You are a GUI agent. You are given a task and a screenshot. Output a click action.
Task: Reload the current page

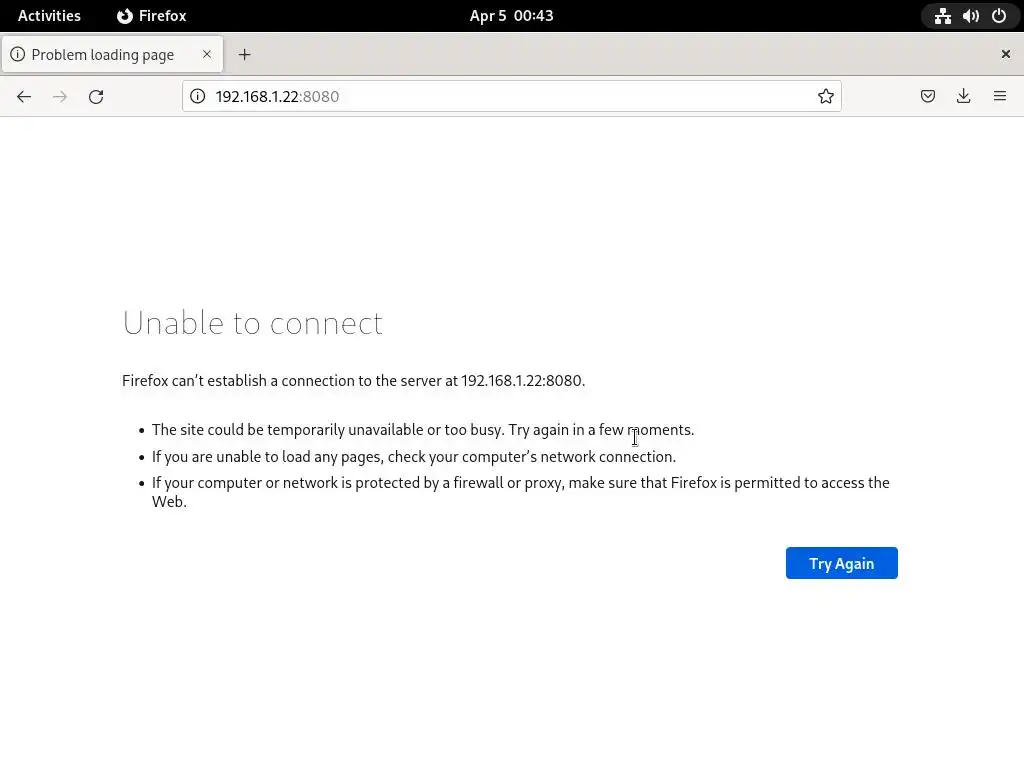pos(96,96)
